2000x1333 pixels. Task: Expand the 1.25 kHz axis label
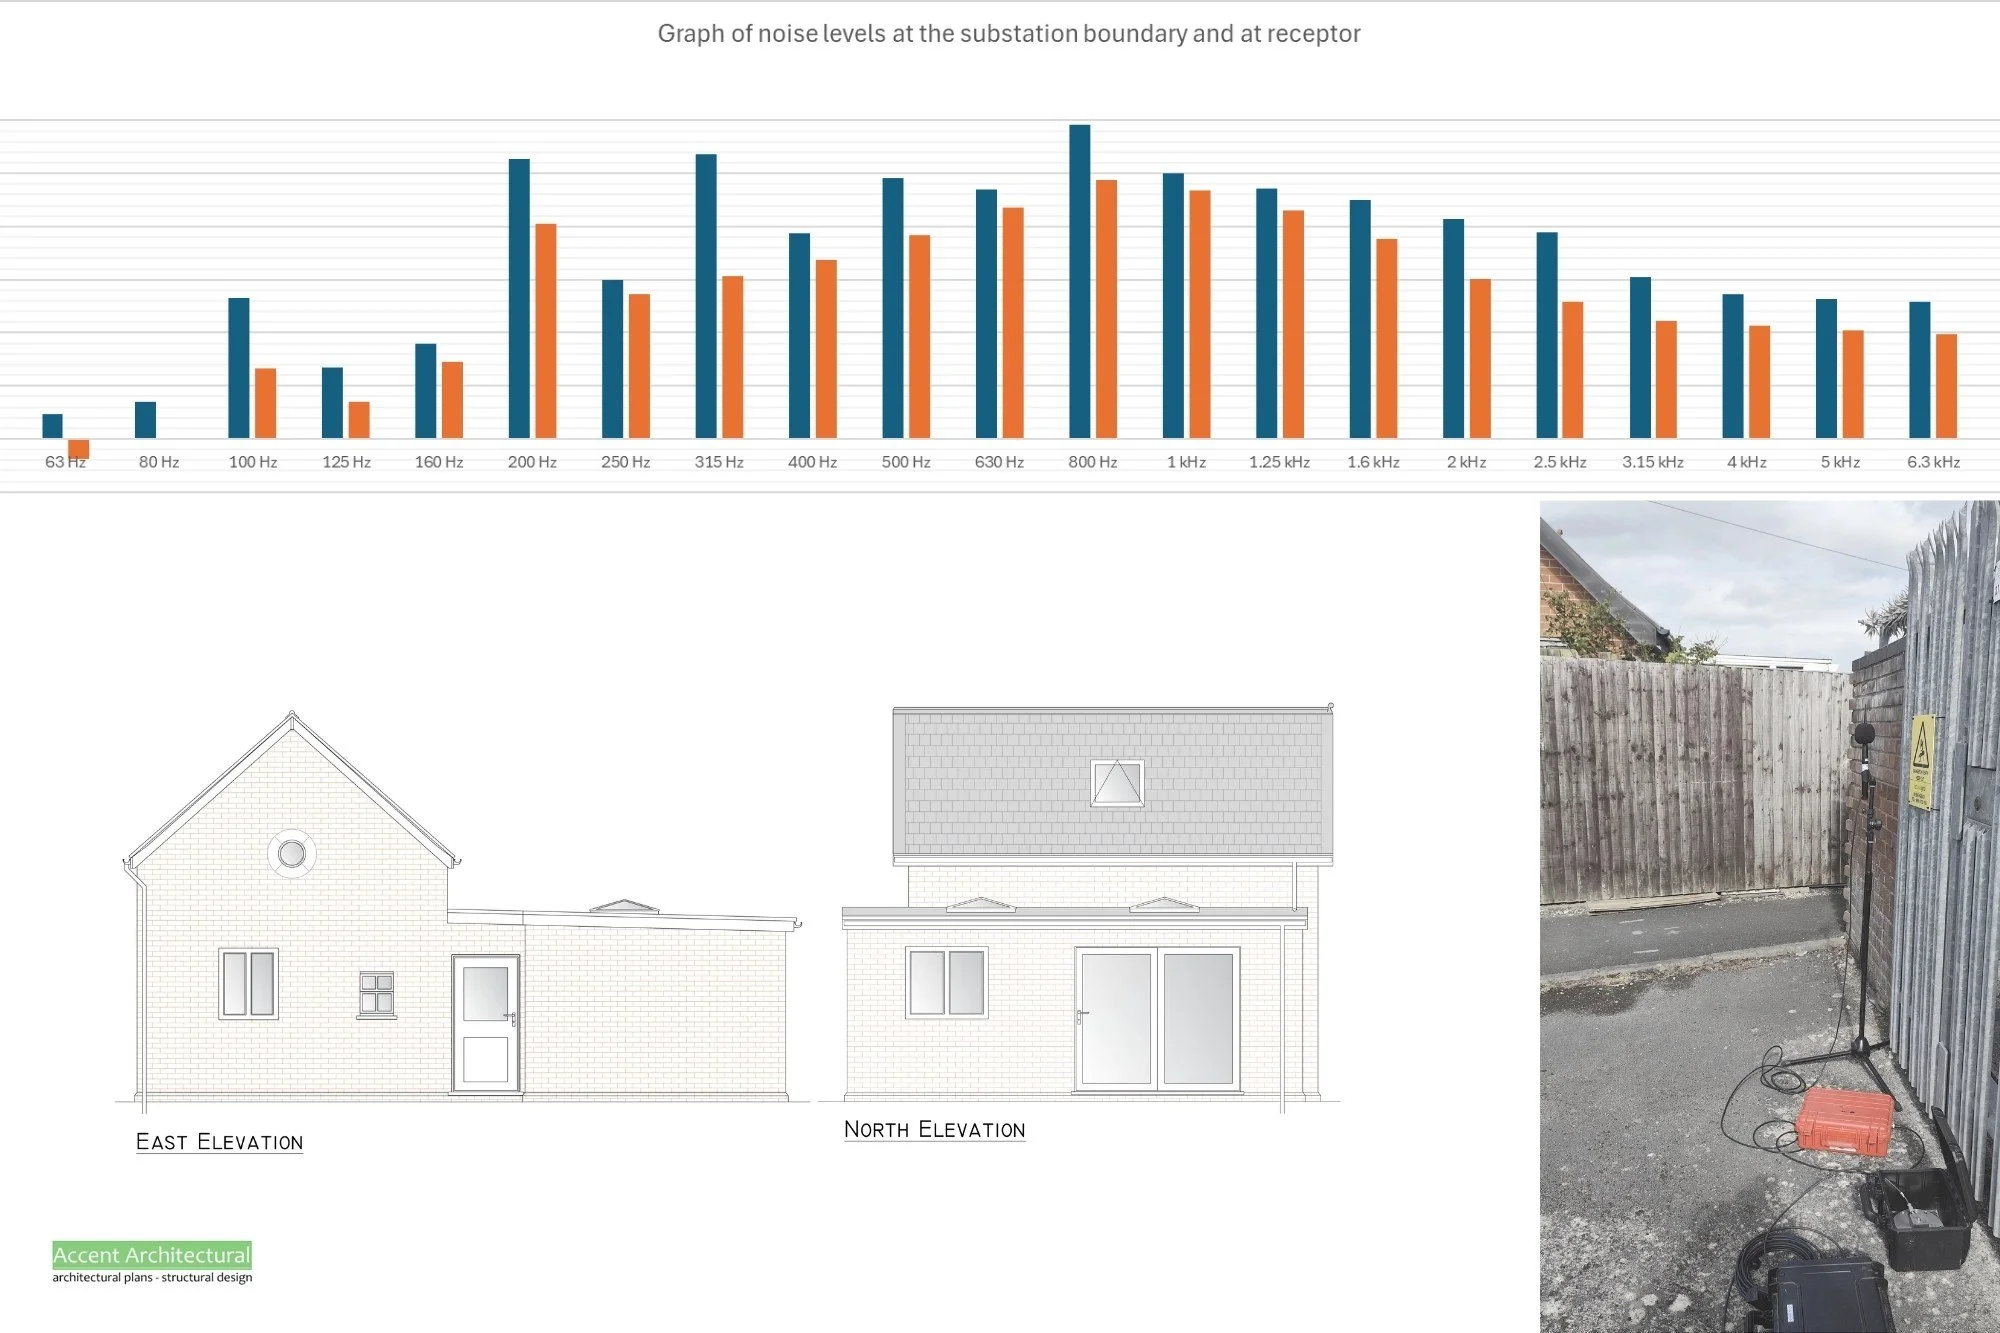click(1279, 462)
